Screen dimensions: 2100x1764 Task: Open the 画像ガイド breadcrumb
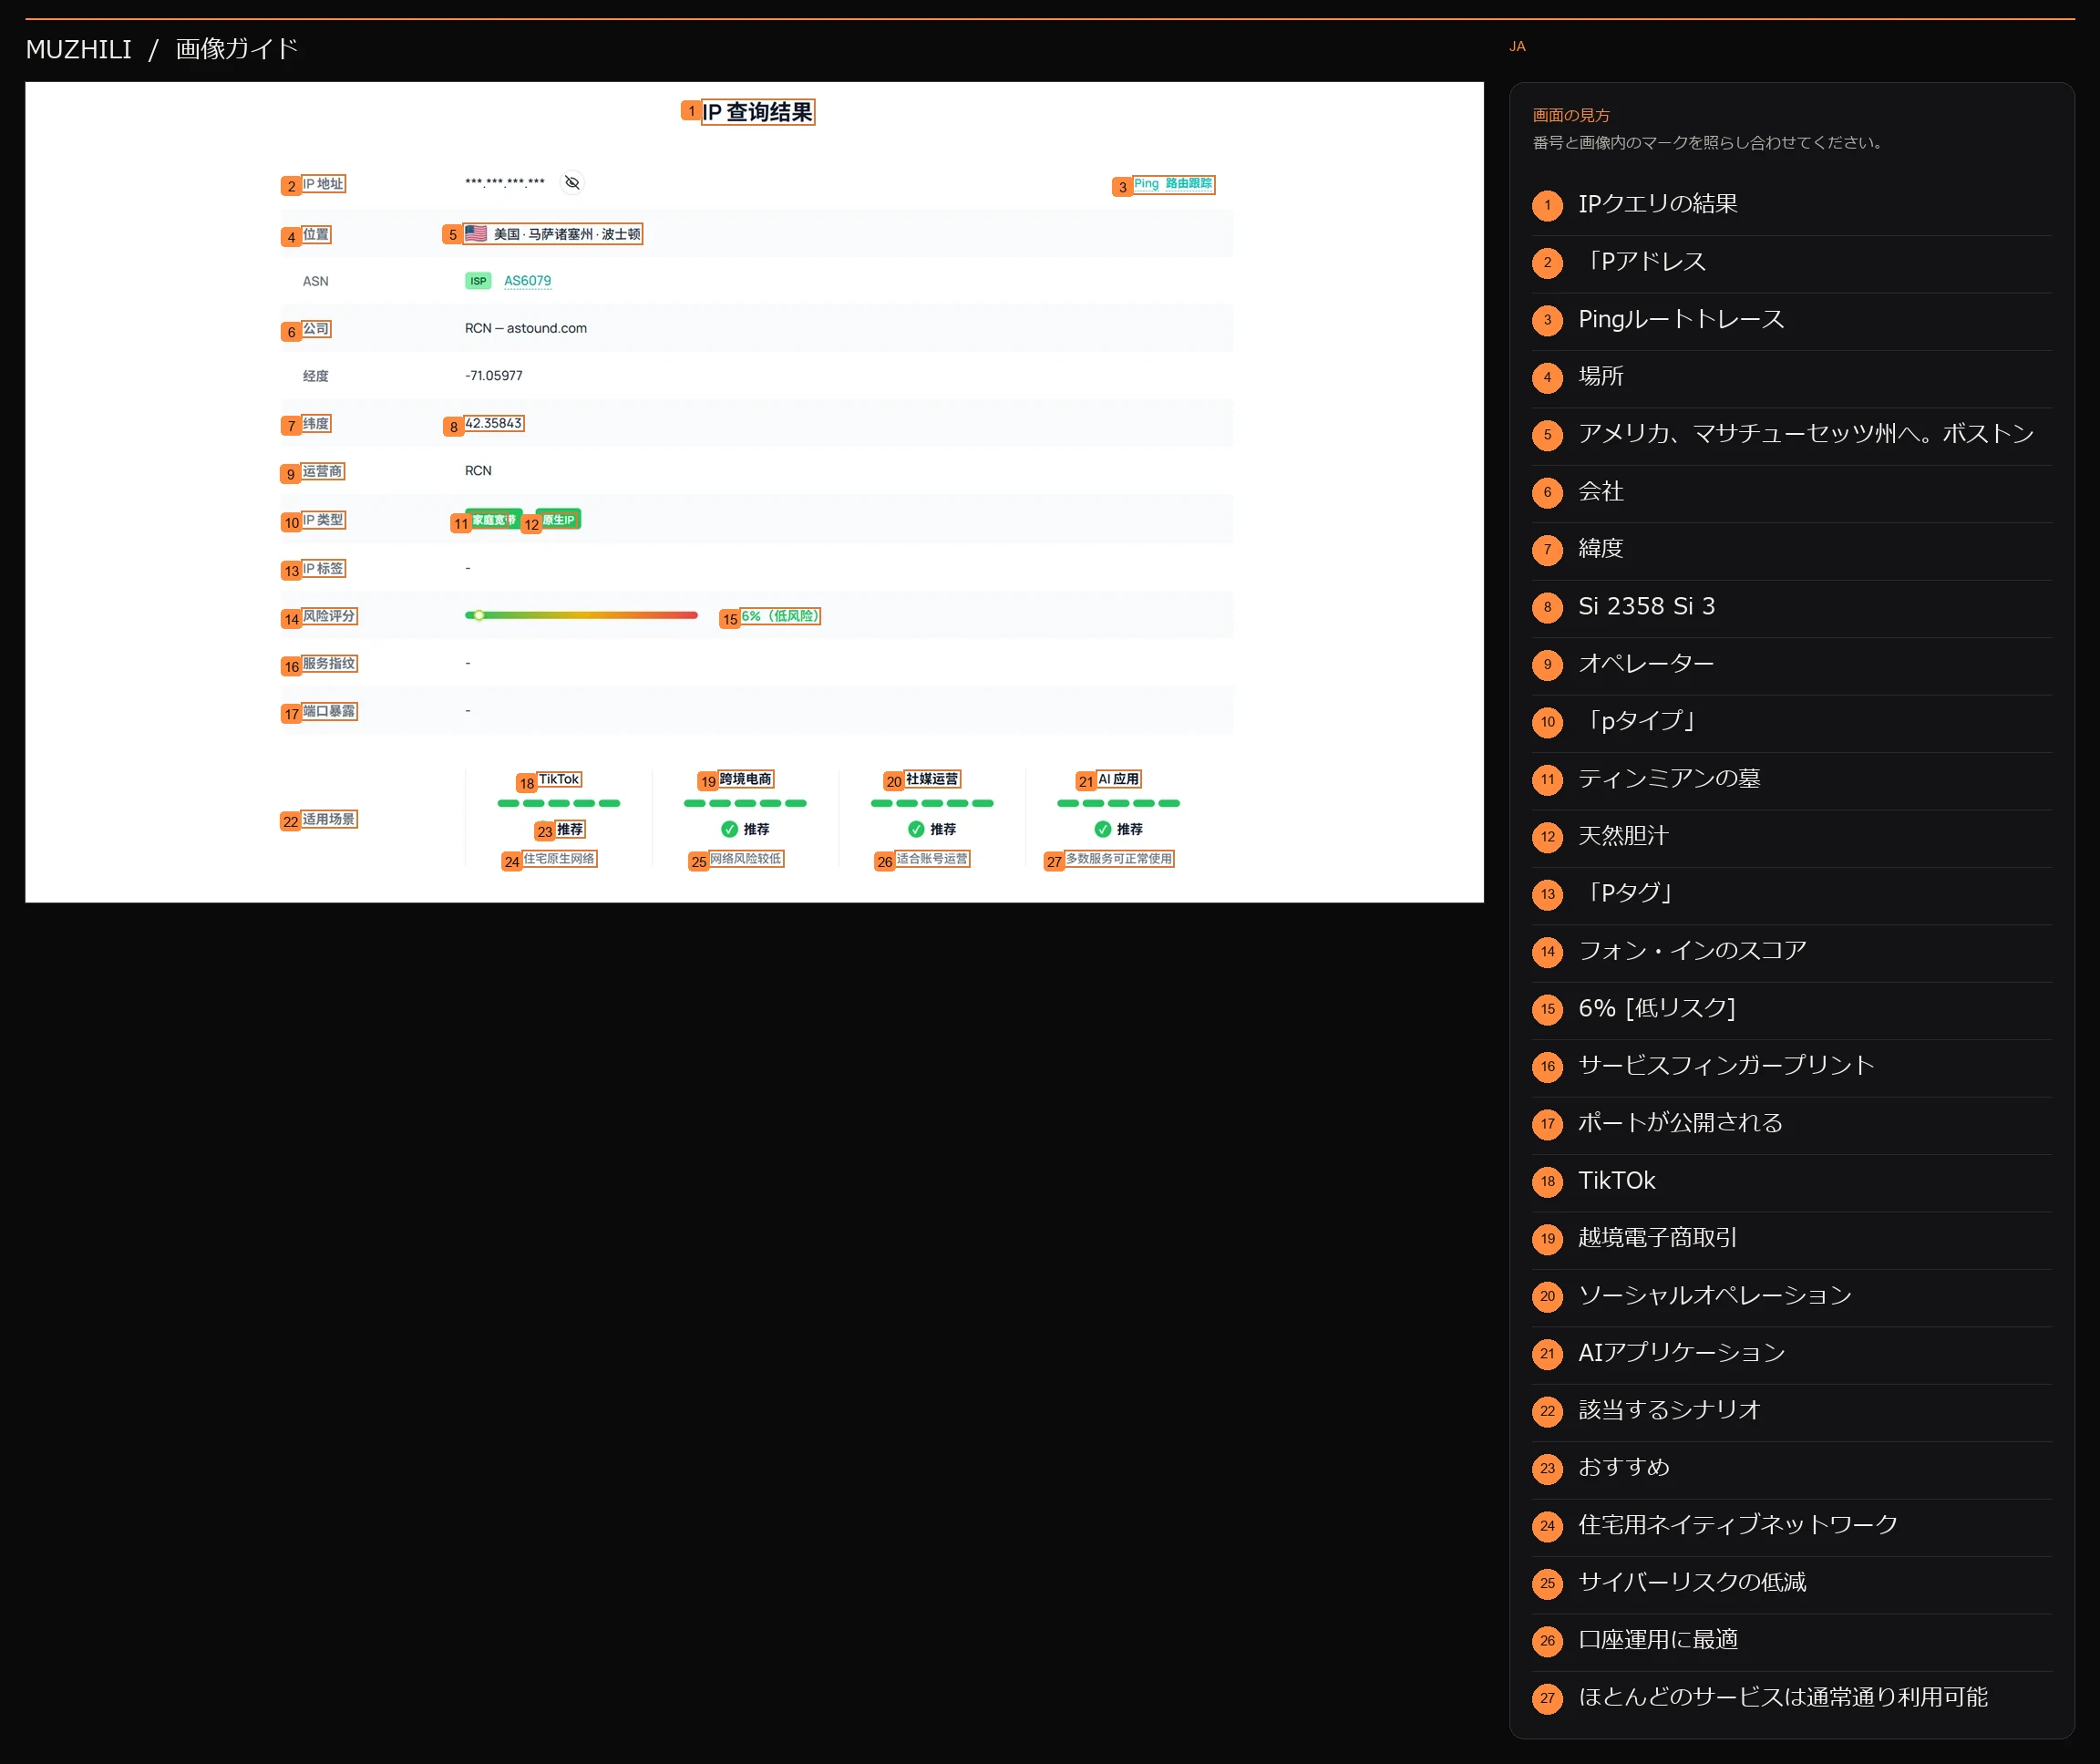coord(237,49)
